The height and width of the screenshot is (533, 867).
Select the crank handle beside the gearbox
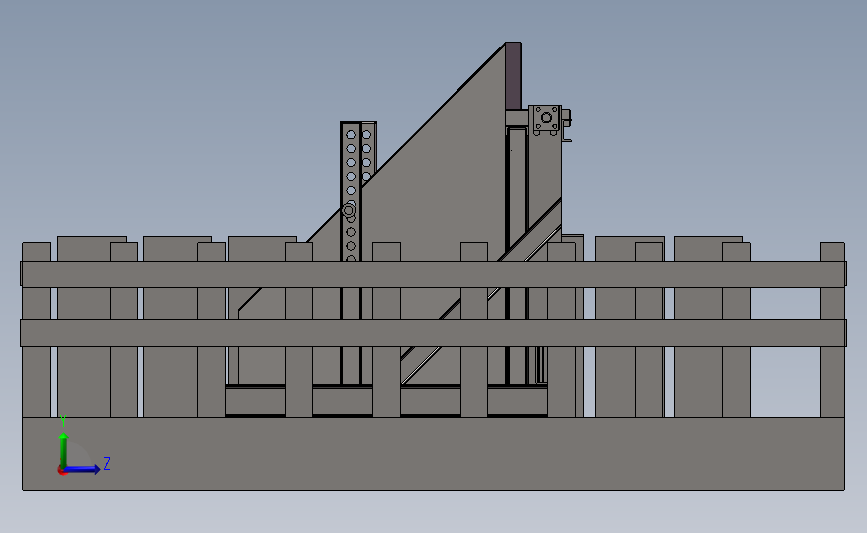[567, 126]
